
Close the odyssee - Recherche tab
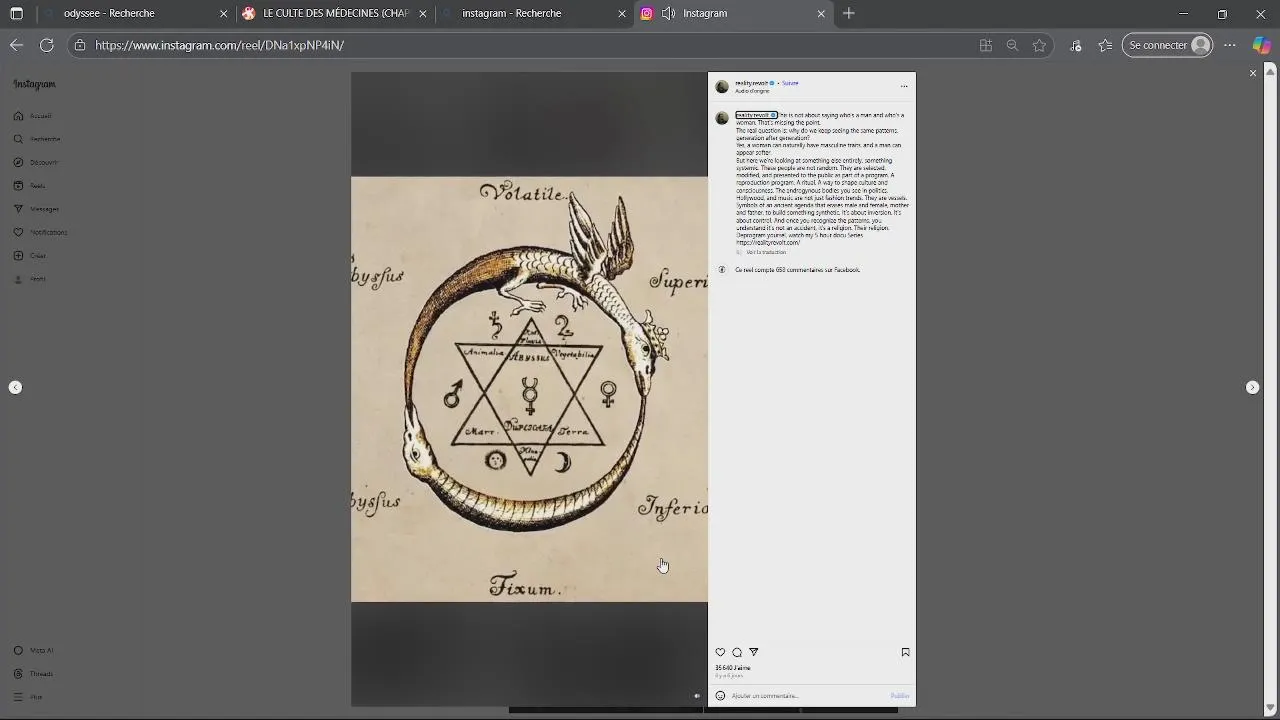pyautogui.click(x=224, y=14)
